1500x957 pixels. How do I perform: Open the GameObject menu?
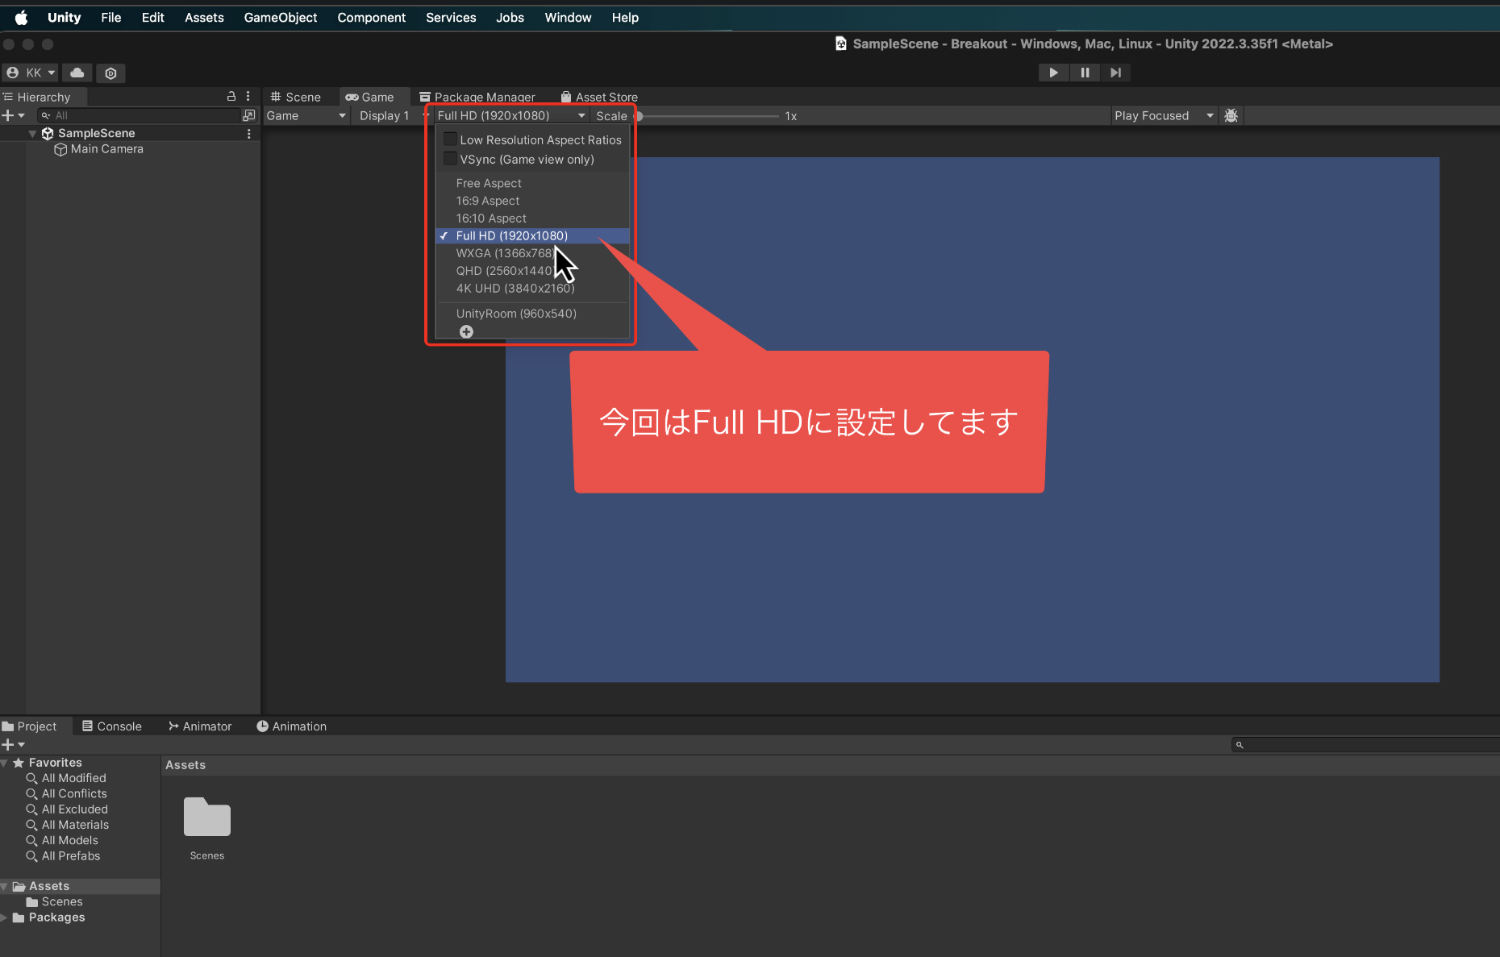281,18
